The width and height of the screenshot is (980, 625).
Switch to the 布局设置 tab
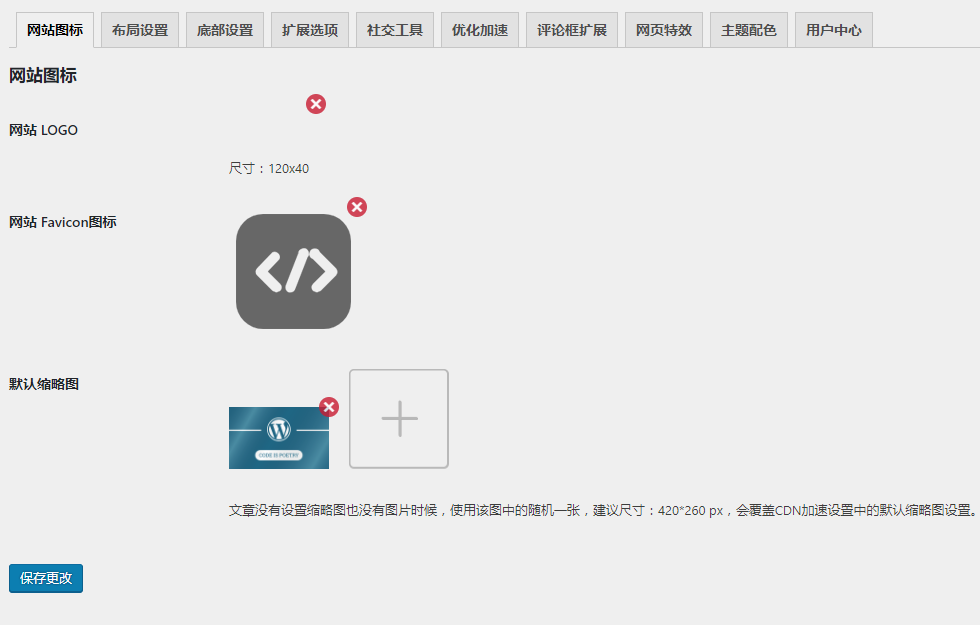click(x=140, y=30)
